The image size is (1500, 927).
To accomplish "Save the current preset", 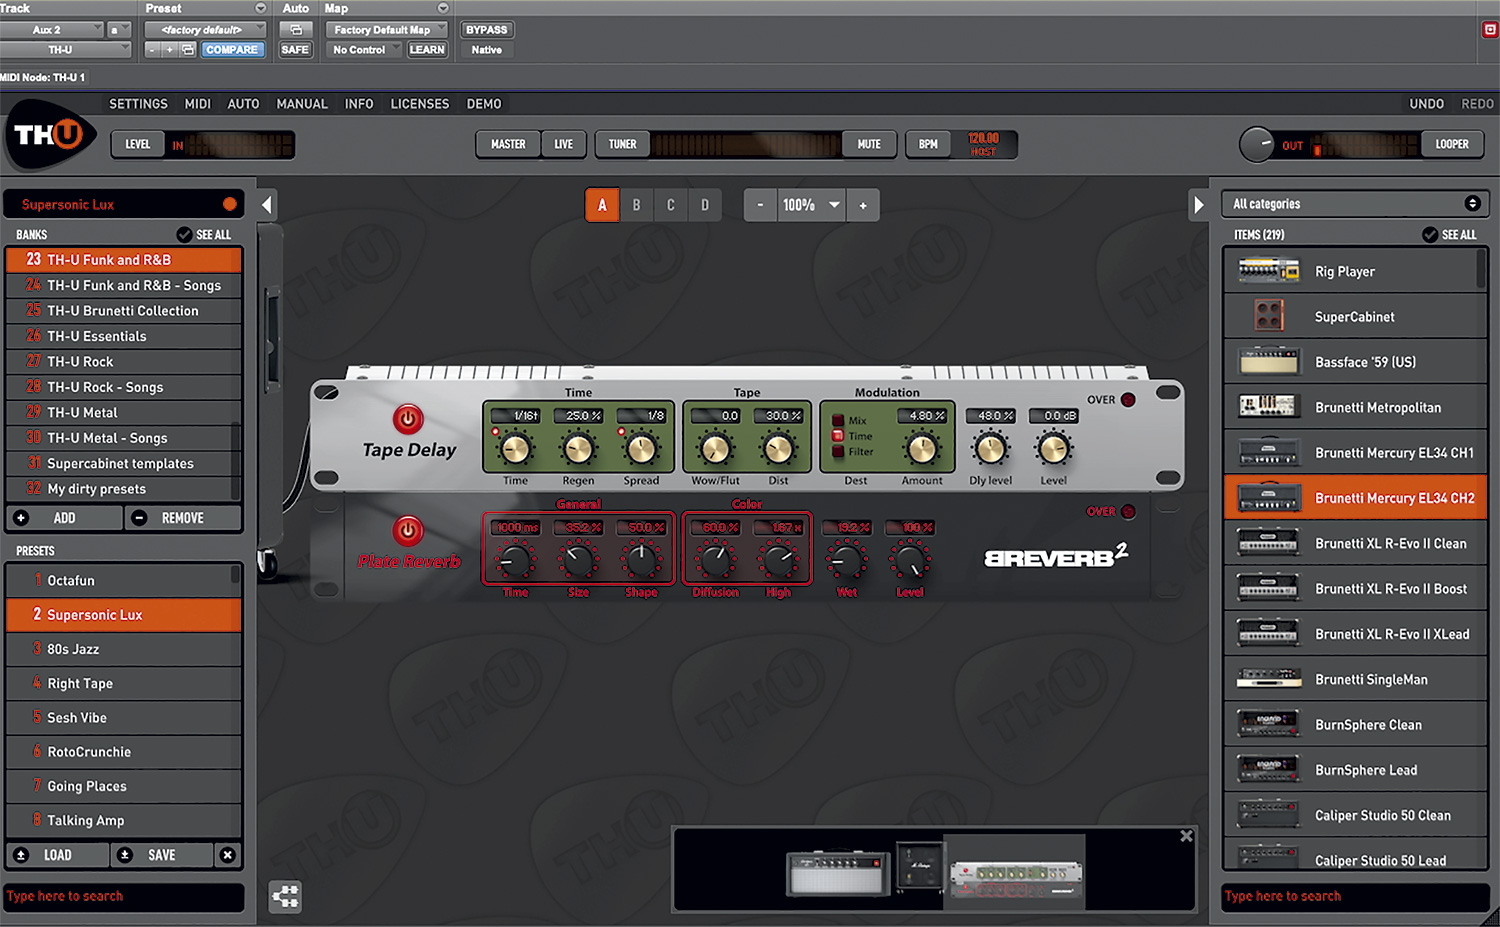I will (161, 855).
